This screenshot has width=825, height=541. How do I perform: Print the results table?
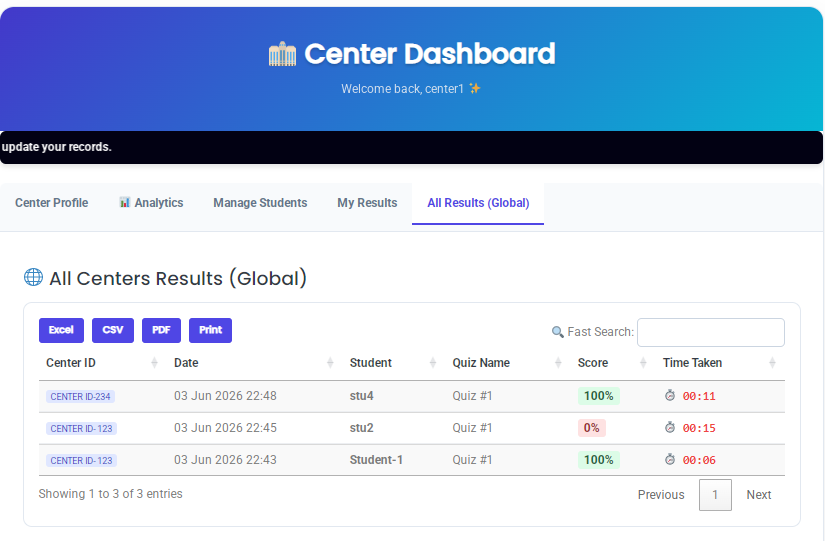210,330
